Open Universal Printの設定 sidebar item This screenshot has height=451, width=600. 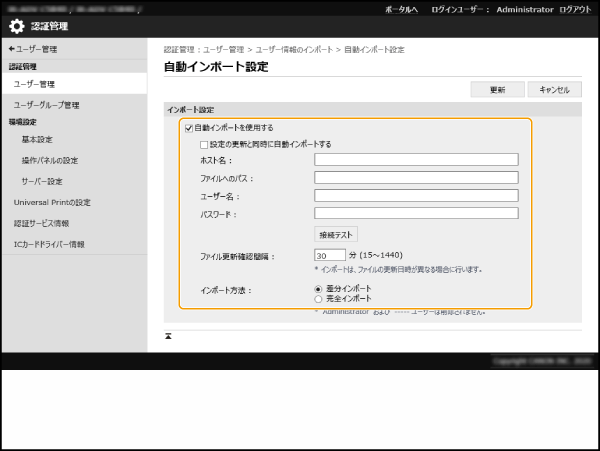pos(51,202)
